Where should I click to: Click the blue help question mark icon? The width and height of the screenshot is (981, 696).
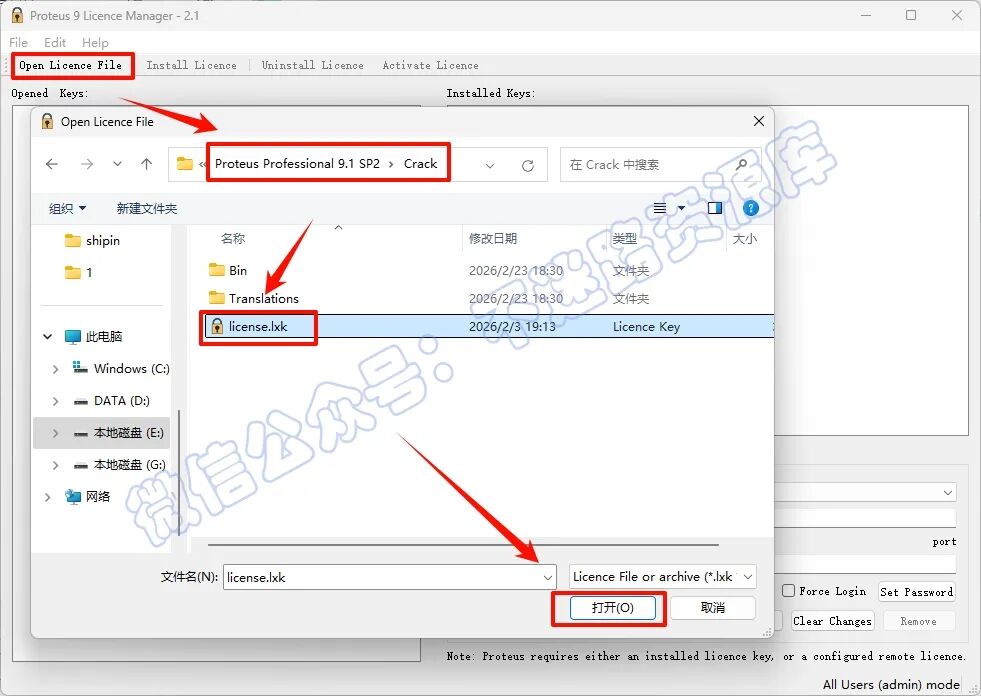[x=751, y=208]
